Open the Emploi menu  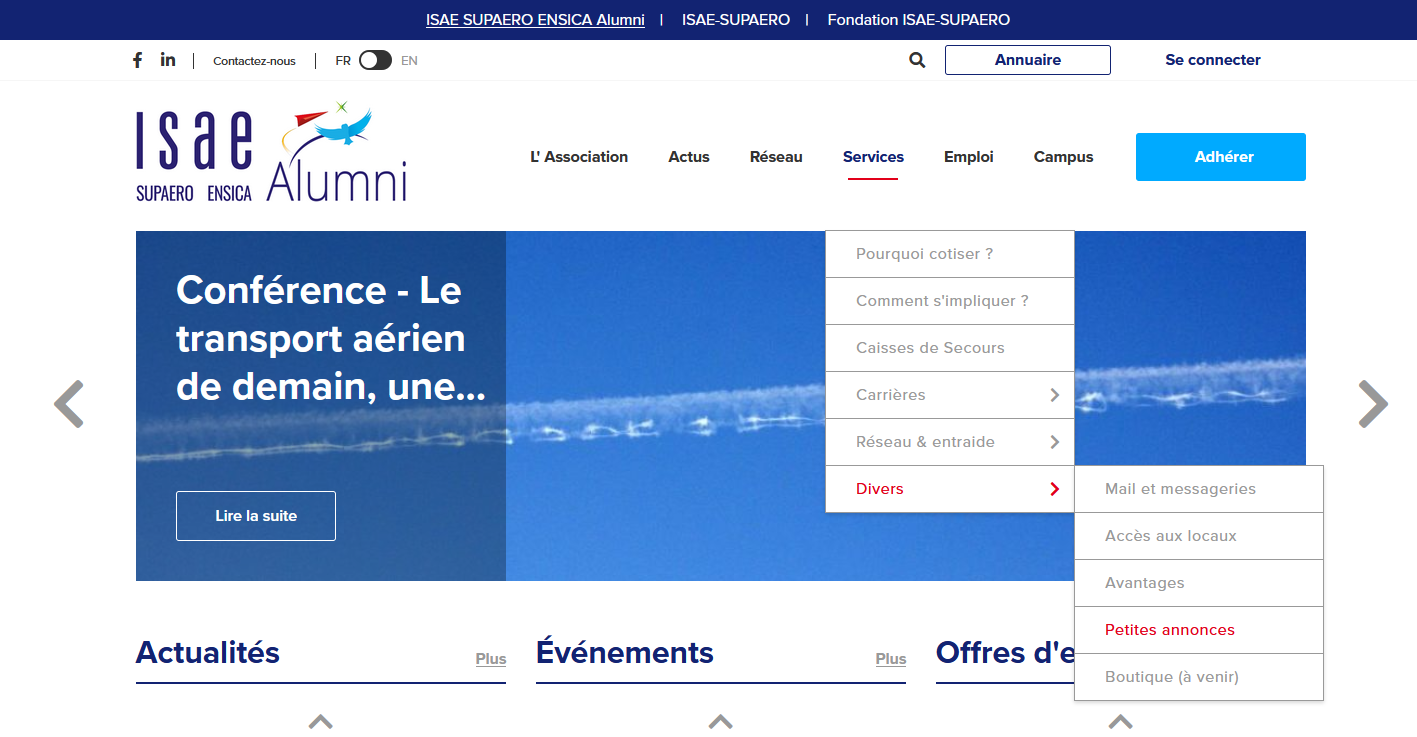969,157
